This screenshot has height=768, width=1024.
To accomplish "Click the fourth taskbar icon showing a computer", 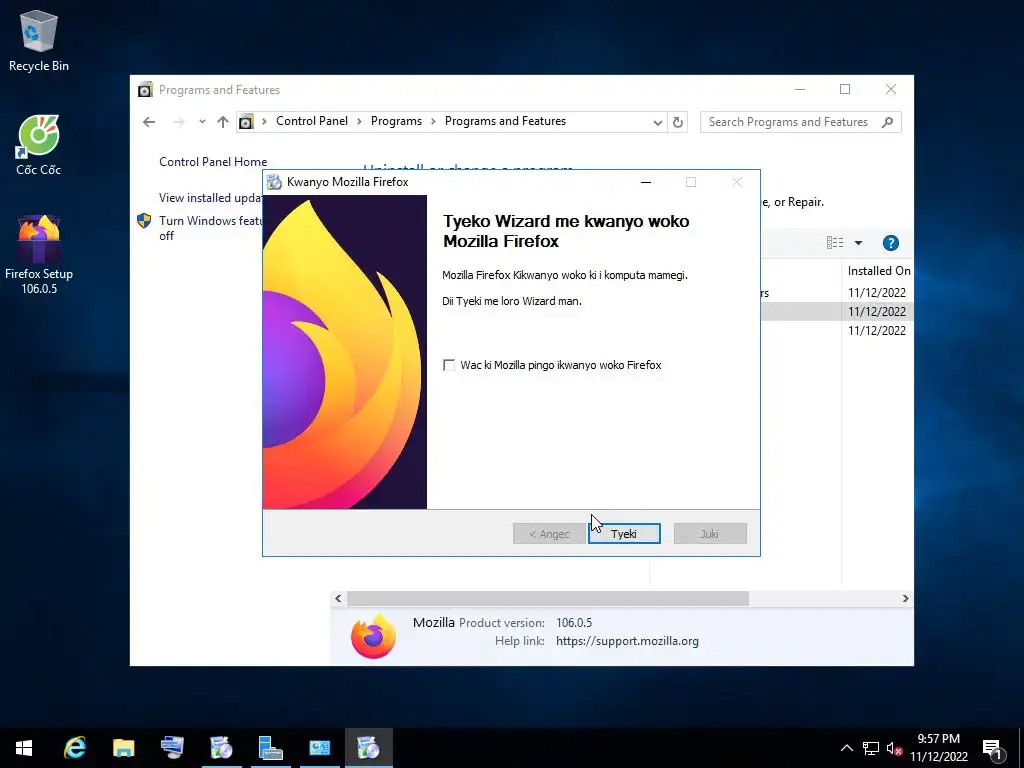I will point(172,748).
